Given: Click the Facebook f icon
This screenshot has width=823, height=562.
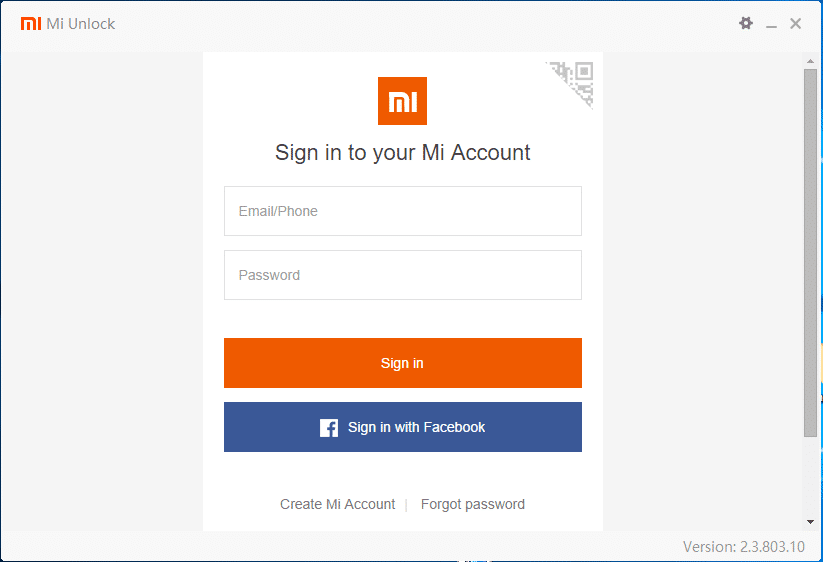Looking at the screenshot, I should 329,428.
